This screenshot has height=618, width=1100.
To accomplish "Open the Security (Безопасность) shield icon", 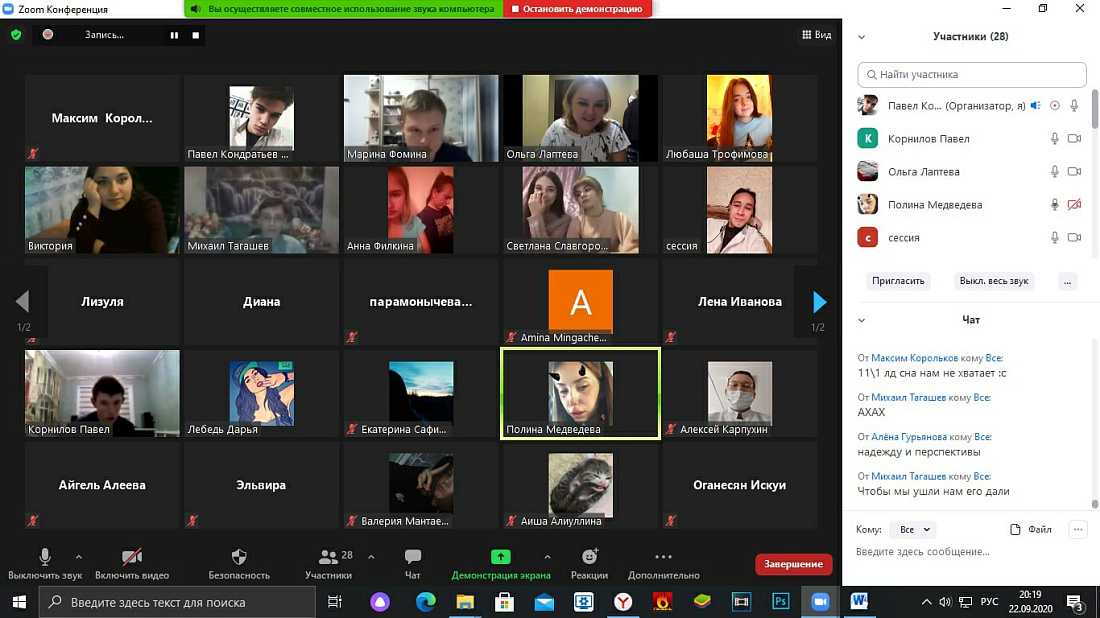I will (x=239, y=557).
